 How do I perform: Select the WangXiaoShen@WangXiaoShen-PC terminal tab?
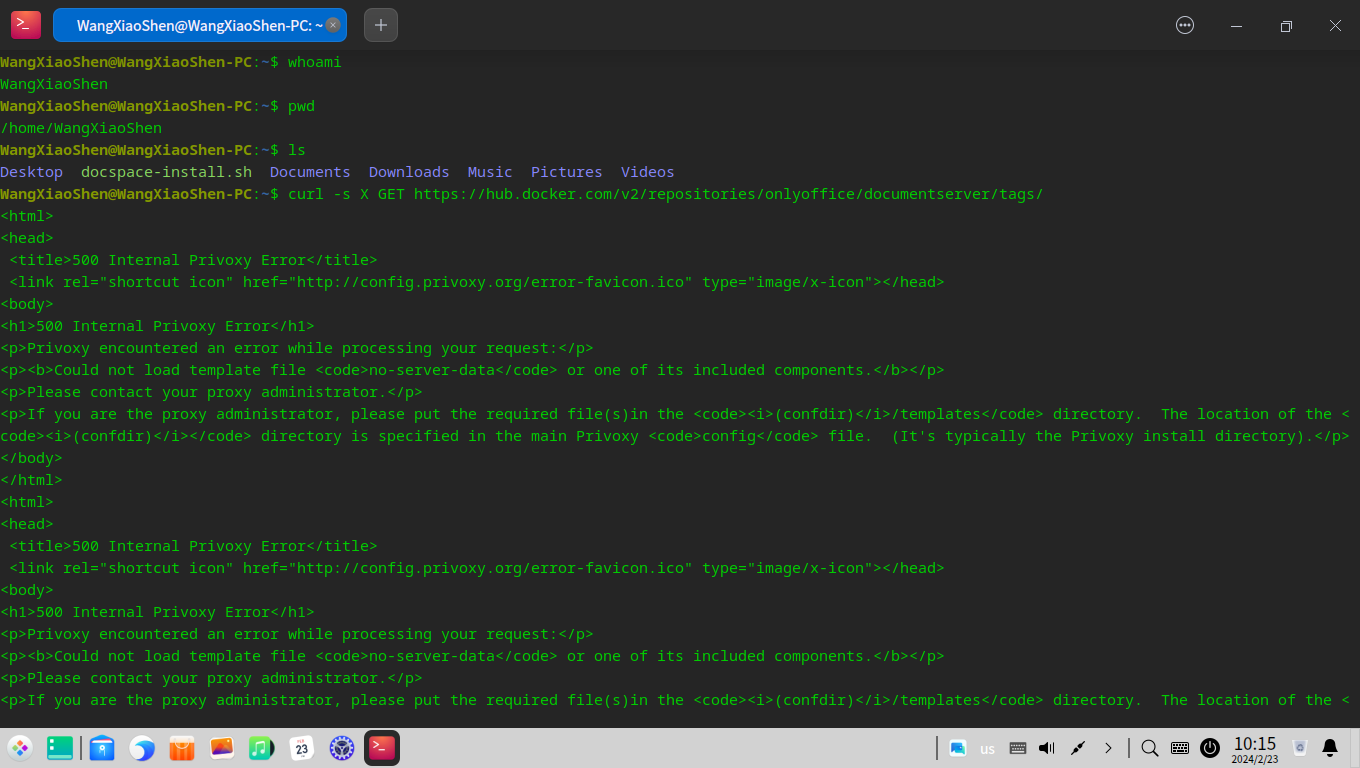click(200, 25)
